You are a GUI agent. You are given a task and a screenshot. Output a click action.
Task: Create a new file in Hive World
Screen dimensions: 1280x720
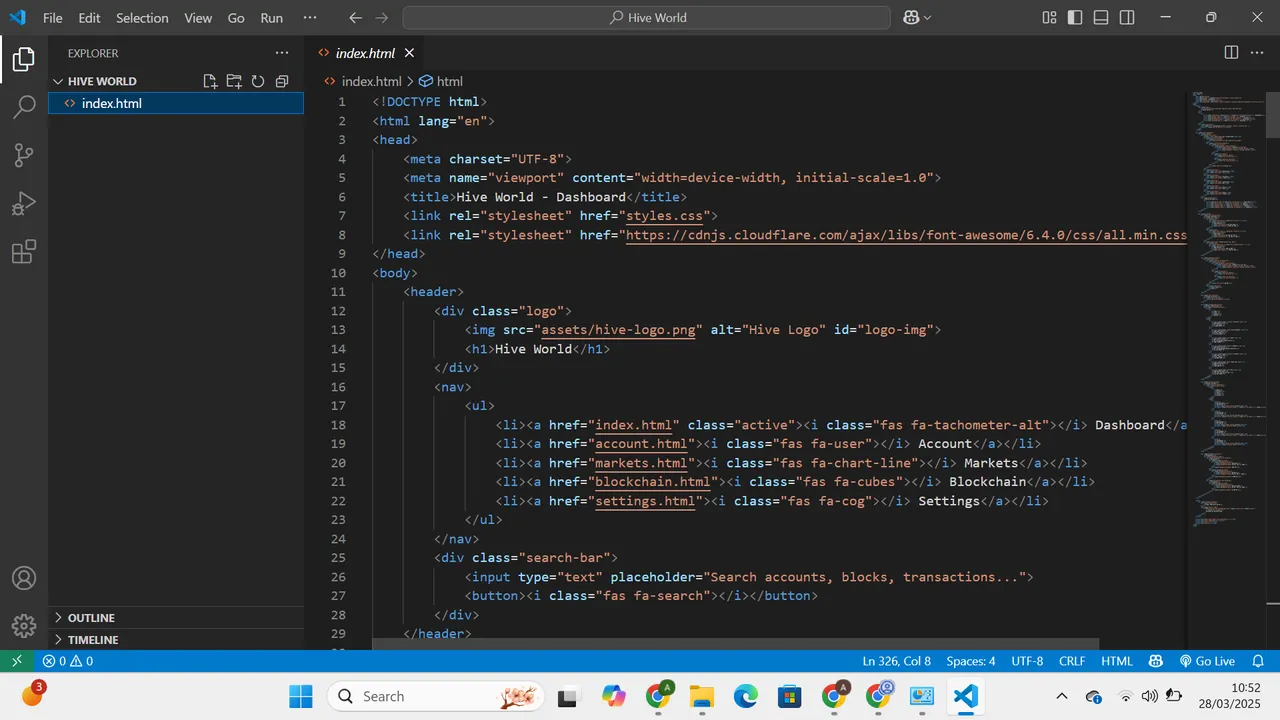coord(210,82)
